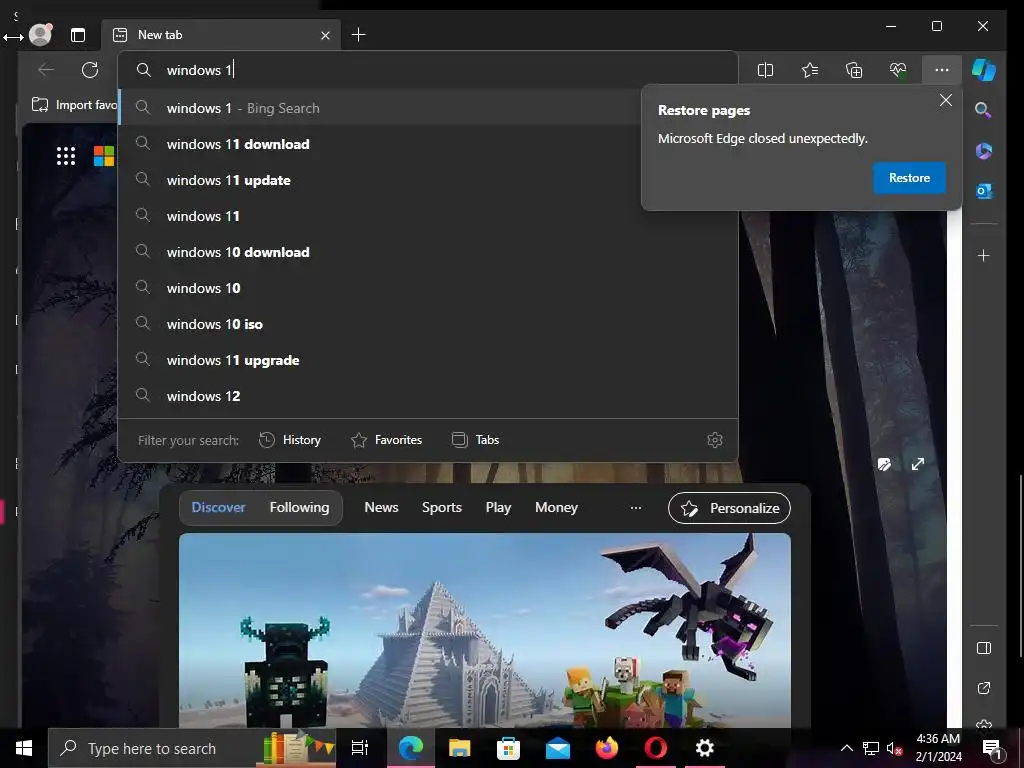Choose the plain "windows 10" suggestion
Viewport: 1024px width, 768px height.
pos(428,288)
